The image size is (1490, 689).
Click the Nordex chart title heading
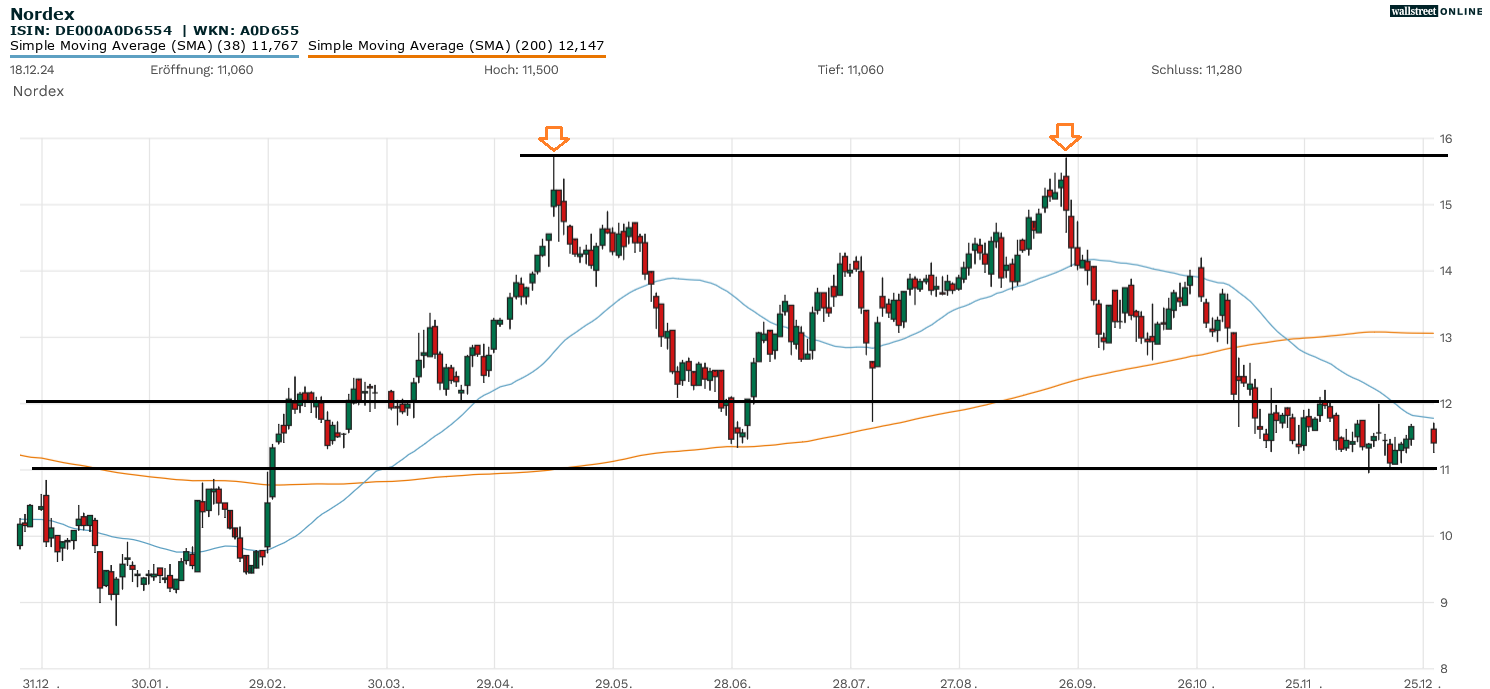click(42, 14)
